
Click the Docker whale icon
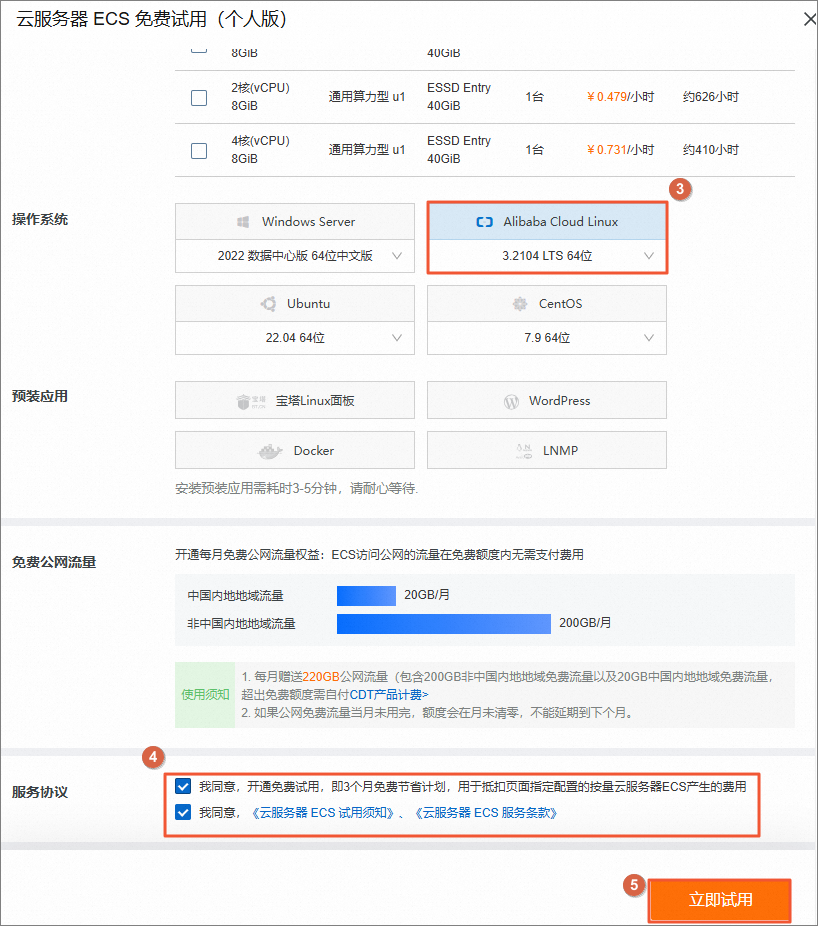[x=271, y=451]
